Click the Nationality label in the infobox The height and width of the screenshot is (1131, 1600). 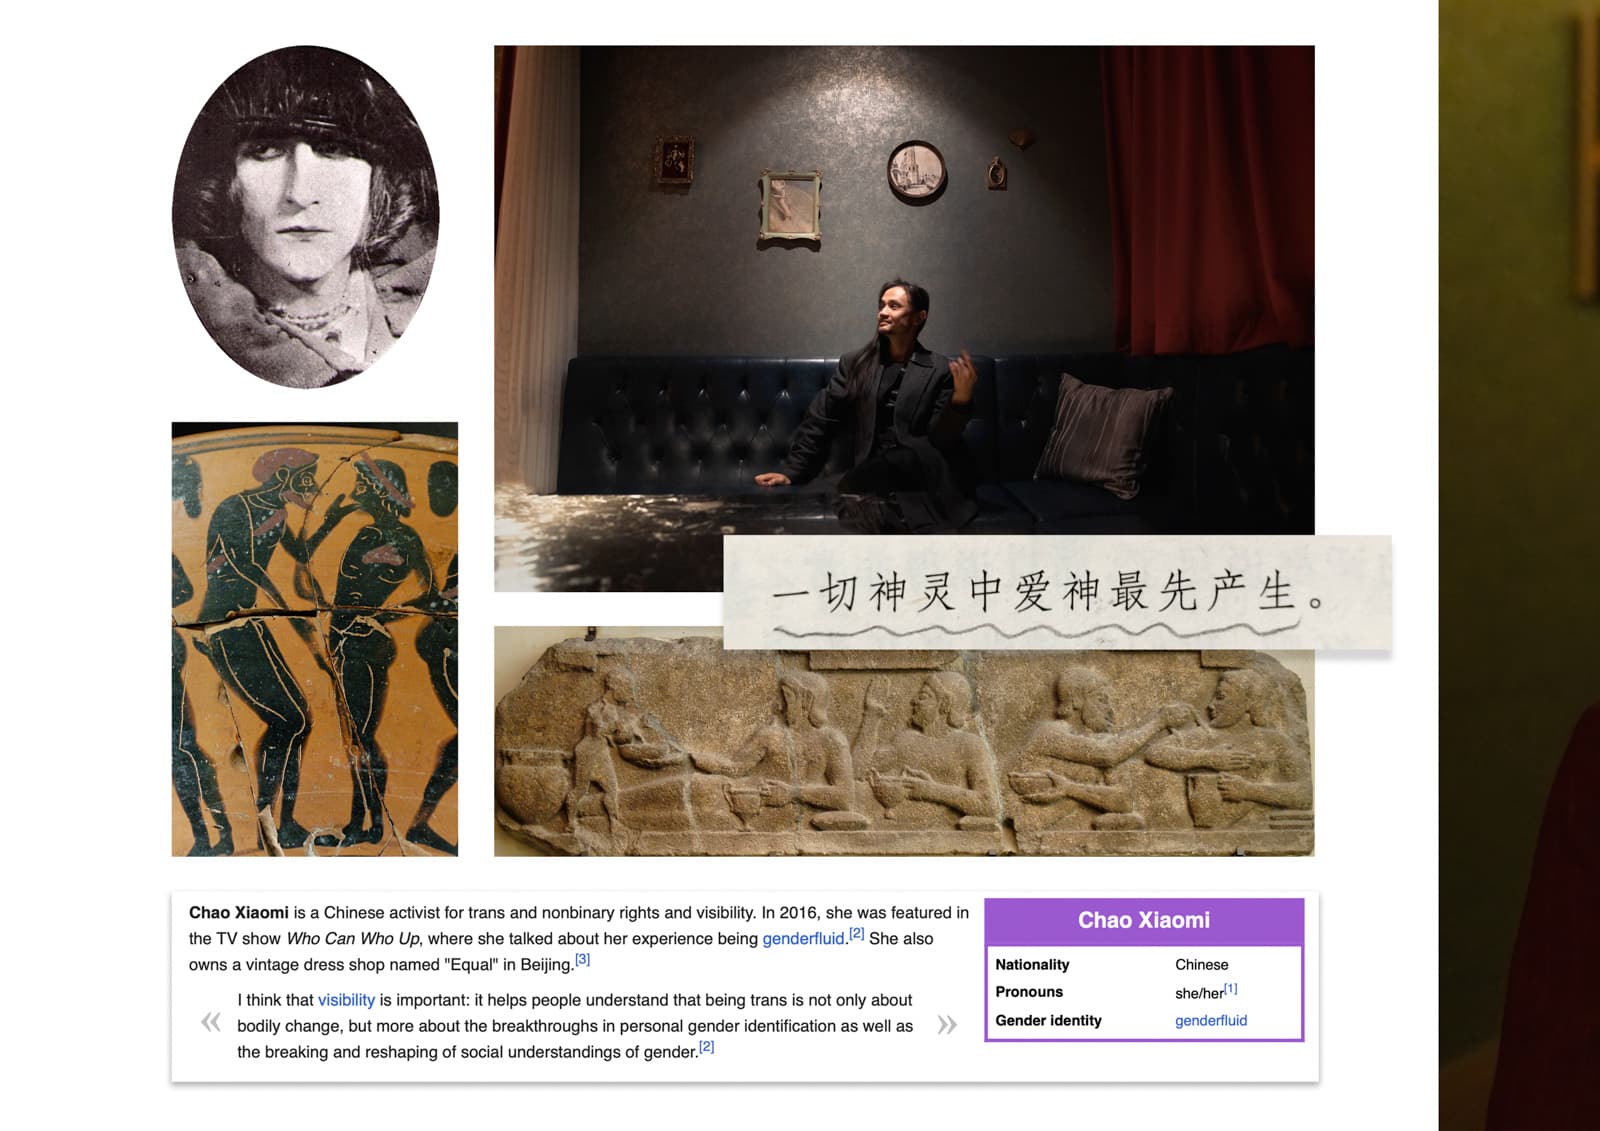pos(1032,965)
